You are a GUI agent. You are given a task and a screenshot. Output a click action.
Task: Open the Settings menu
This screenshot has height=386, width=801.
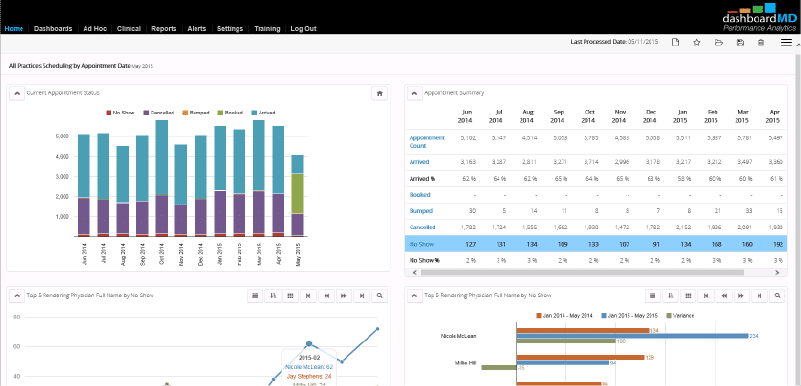[230, 29]
